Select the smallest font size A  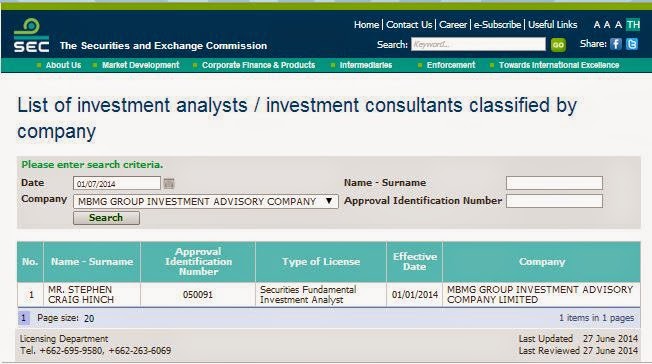[597, 25]
